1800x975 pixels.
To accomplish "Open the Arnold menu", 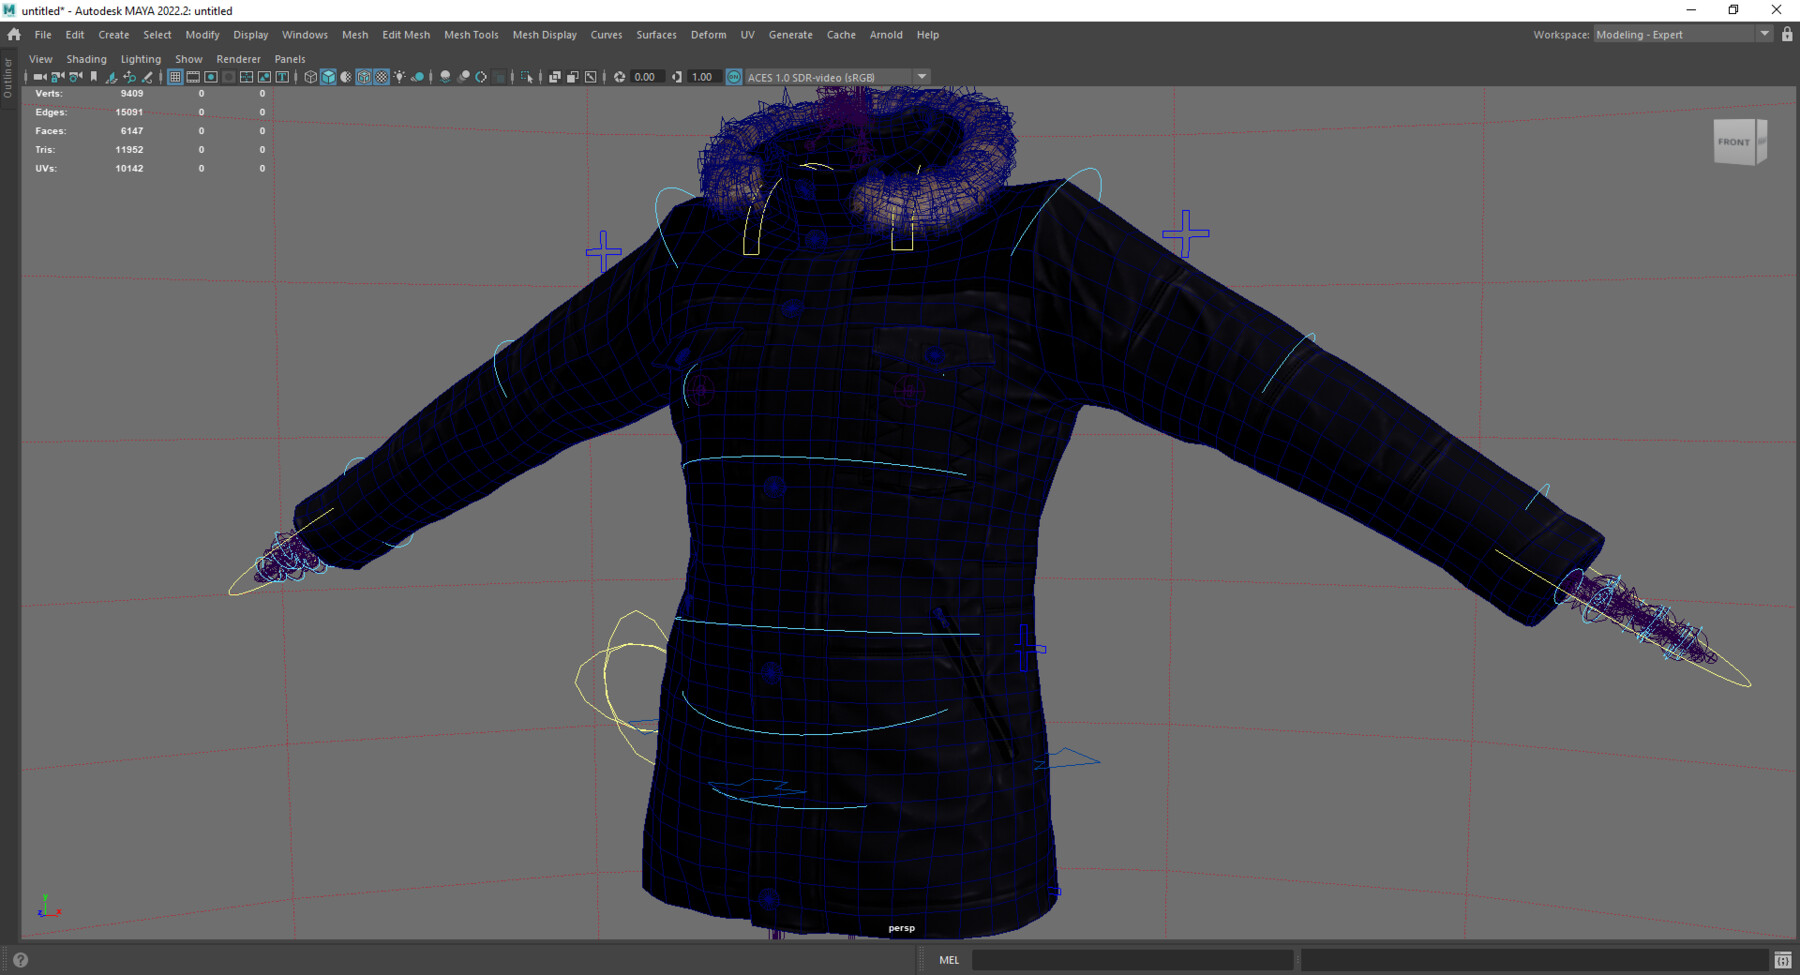I will (886, 34).
